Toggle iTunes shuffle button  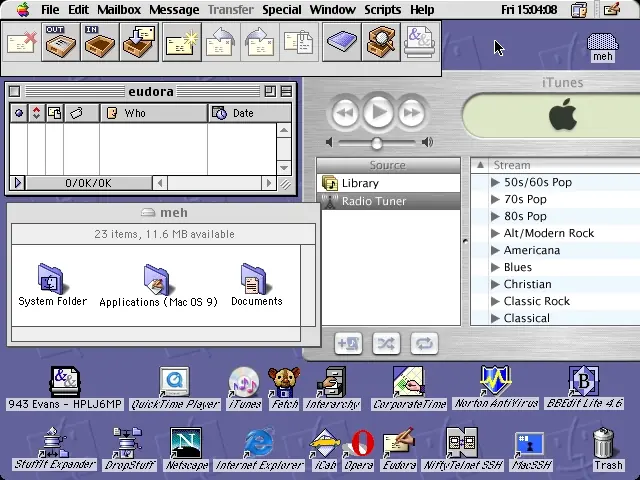tap(386, 344)
